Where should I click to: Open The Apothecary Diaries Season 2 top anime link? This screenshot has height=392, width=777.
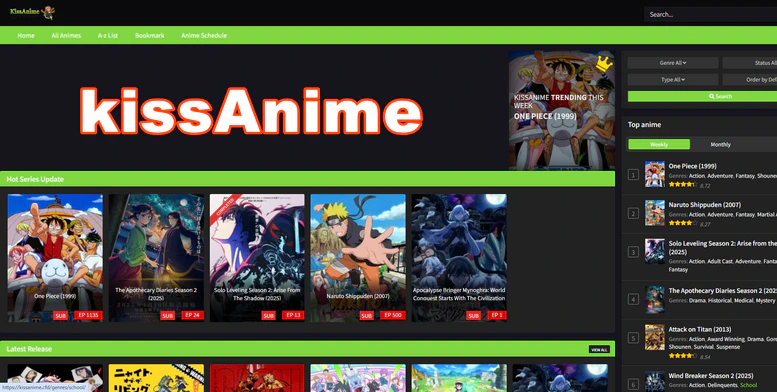coord(722,291)
